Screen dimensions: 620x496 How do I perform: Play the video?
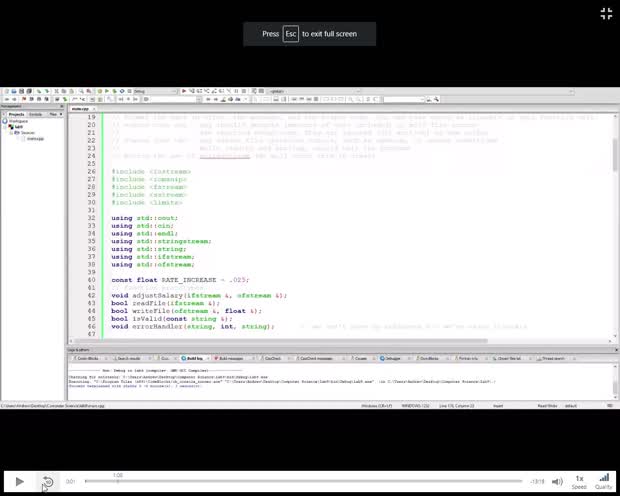click(x=19, y=481)
